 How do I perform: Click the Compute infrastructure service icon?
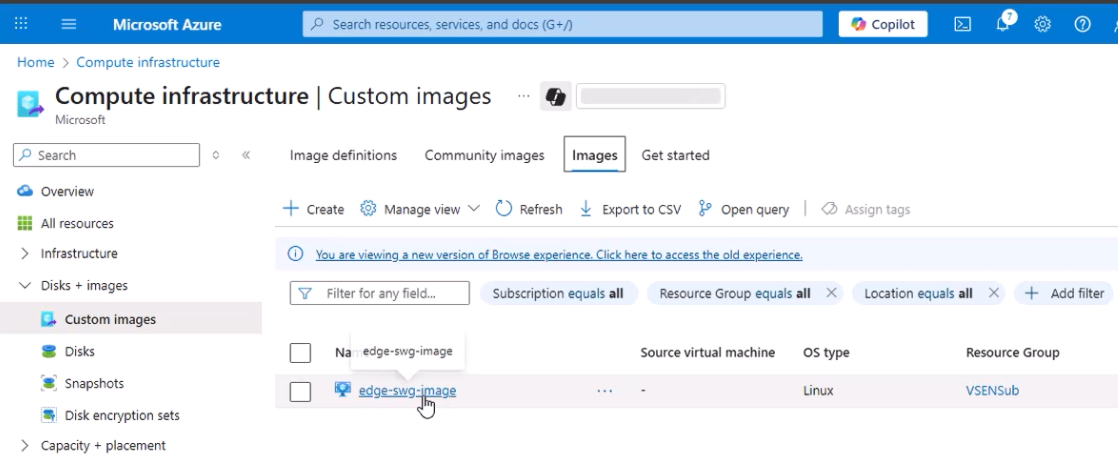click(30, 103)
